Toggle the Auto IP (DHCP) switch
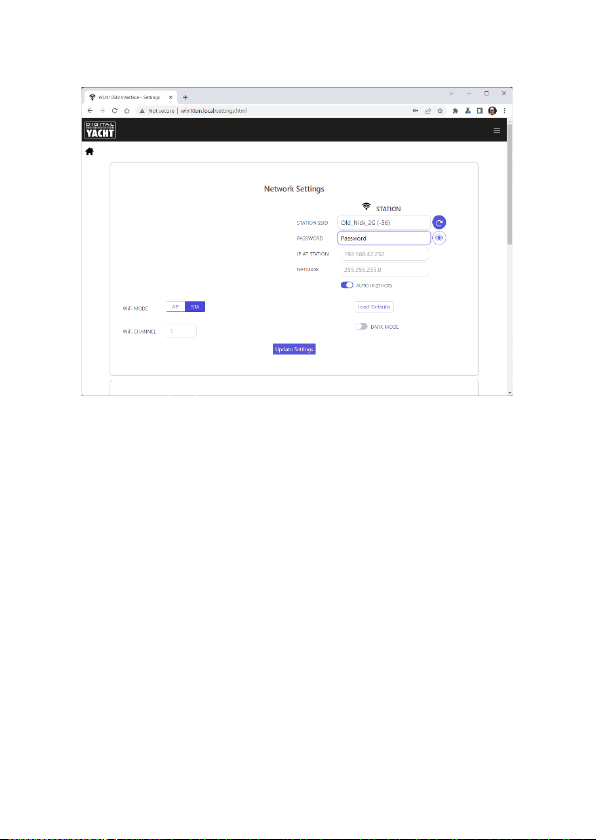Image resolution: width=596 pixels, height=840 pixels. (x=347, y=285)
